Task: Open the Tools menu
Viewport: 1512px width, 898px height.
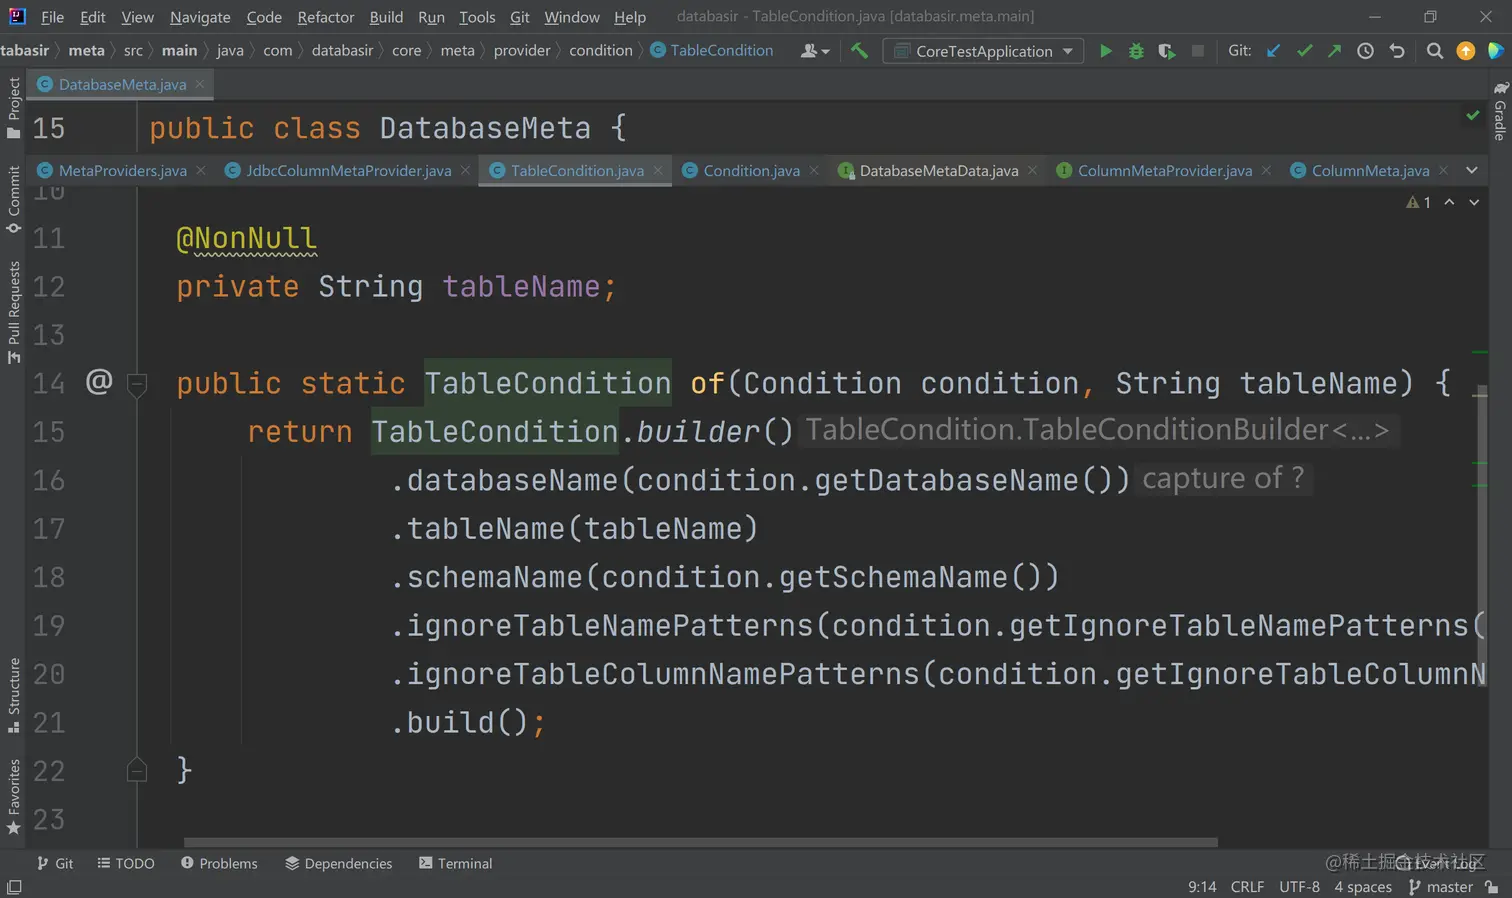Action: [477, 17]
